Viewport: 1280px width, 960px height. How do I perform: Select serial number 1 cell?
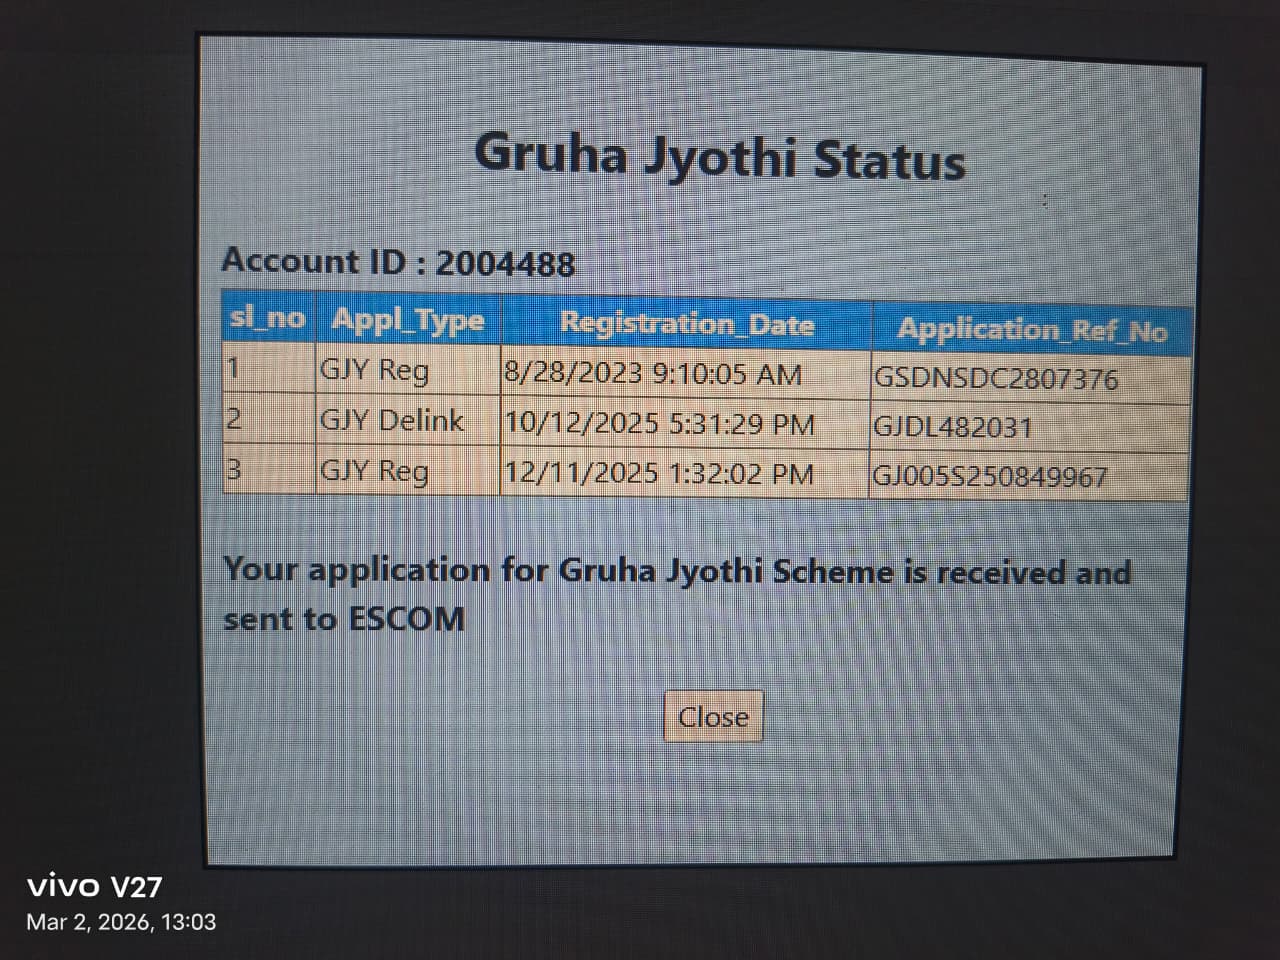(x=268, y=368)
